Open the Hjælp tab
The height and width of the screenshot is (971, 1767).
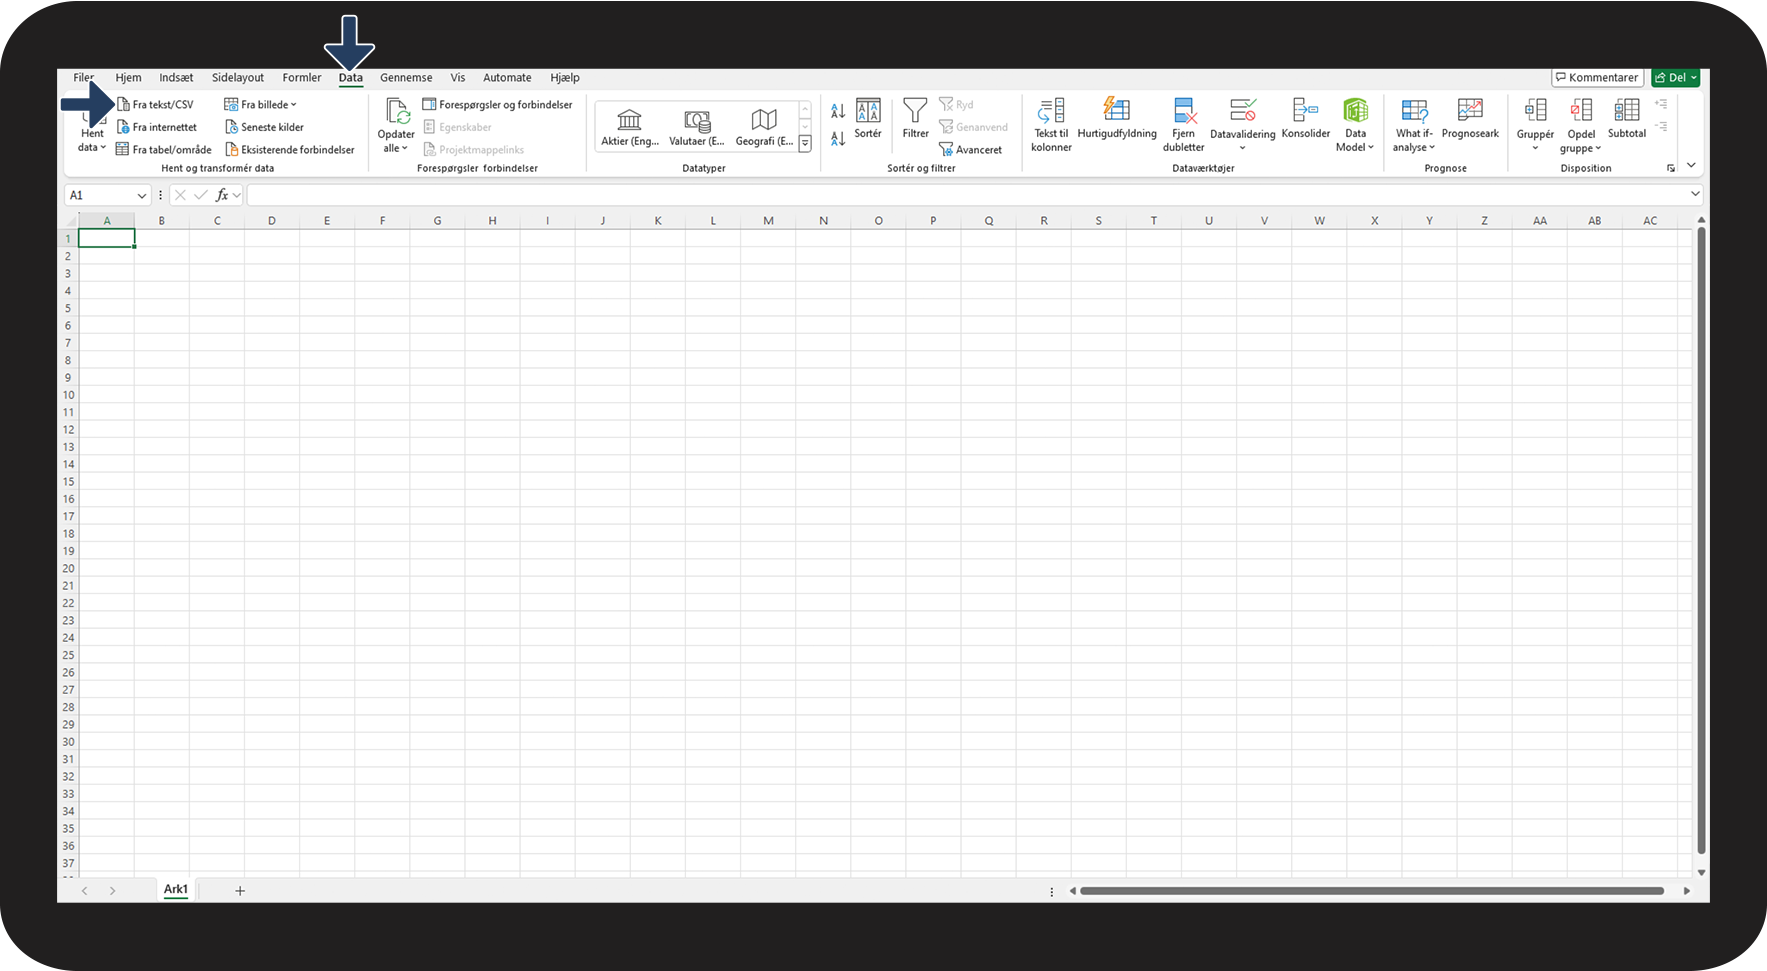[565, 78]
